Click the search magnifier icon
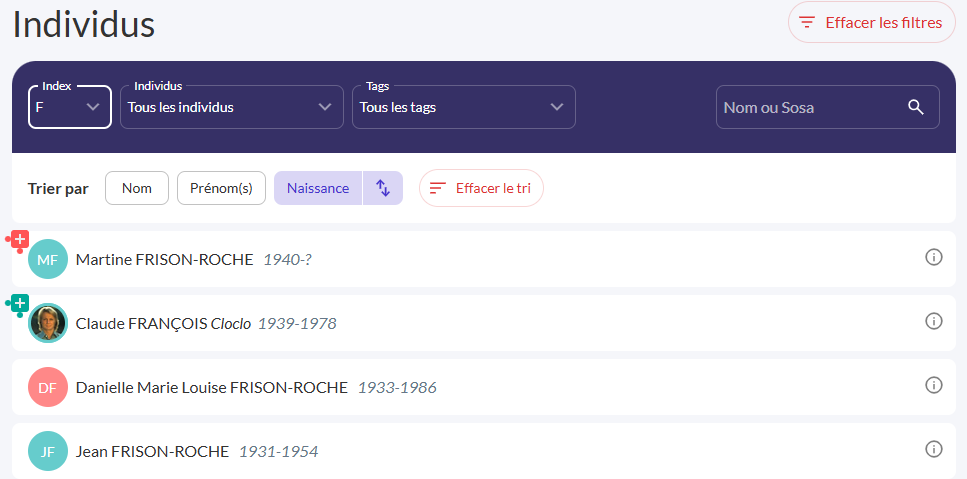Image resolution: width=967 pixels, height=479 pixels. [x=915, y=107]
